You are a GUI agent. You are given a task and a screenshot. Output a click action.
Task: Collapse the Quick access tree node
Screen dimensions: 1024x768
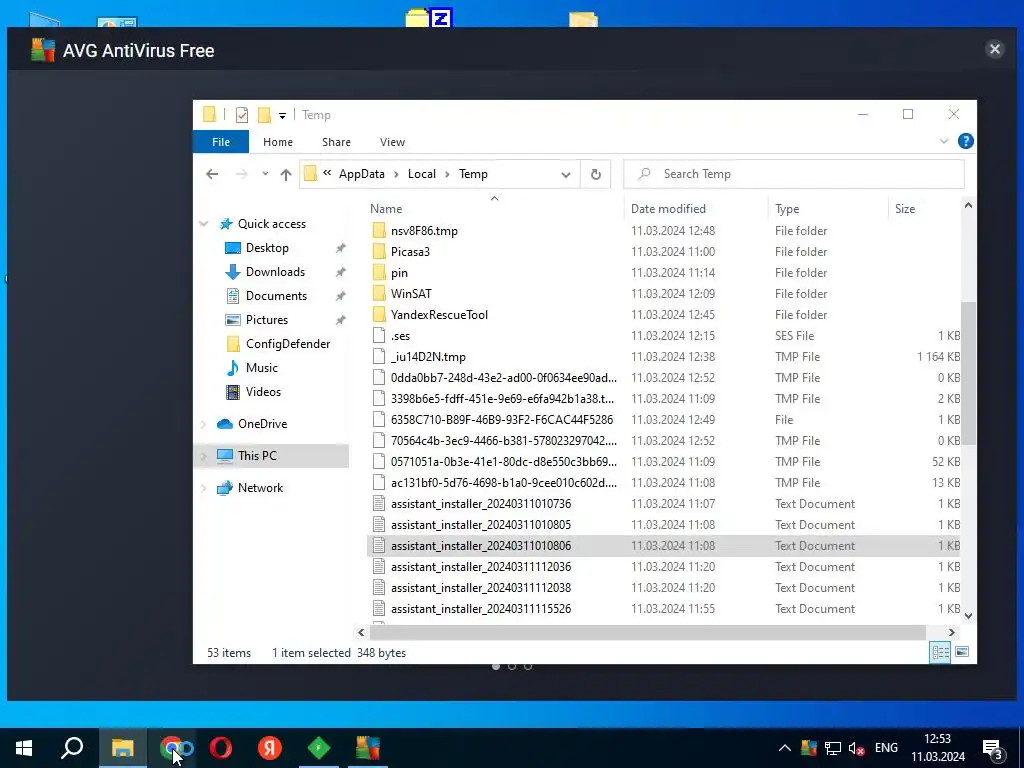pos(204,224)
